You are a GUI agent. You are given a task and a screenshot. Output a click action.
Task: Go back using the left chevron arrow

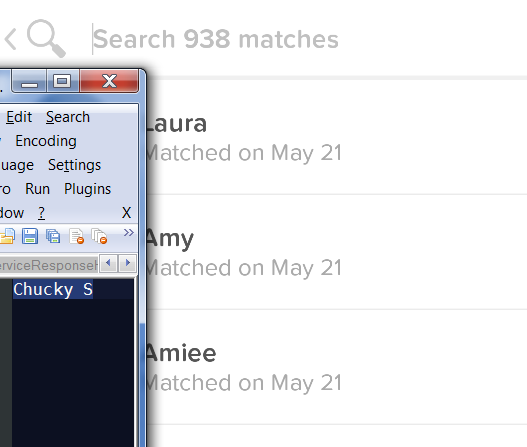(x=11, y=39)
